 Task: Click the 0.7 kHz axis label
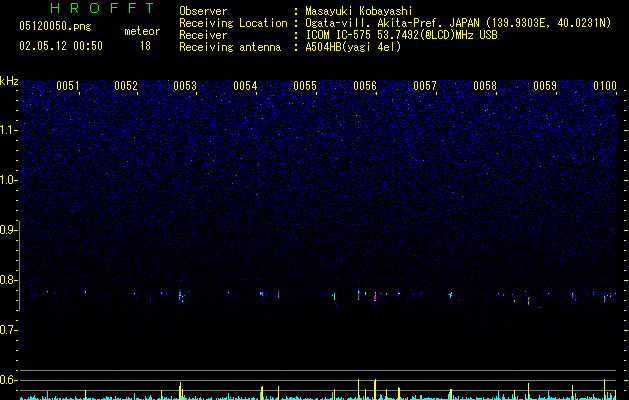[x=8, y=330]
